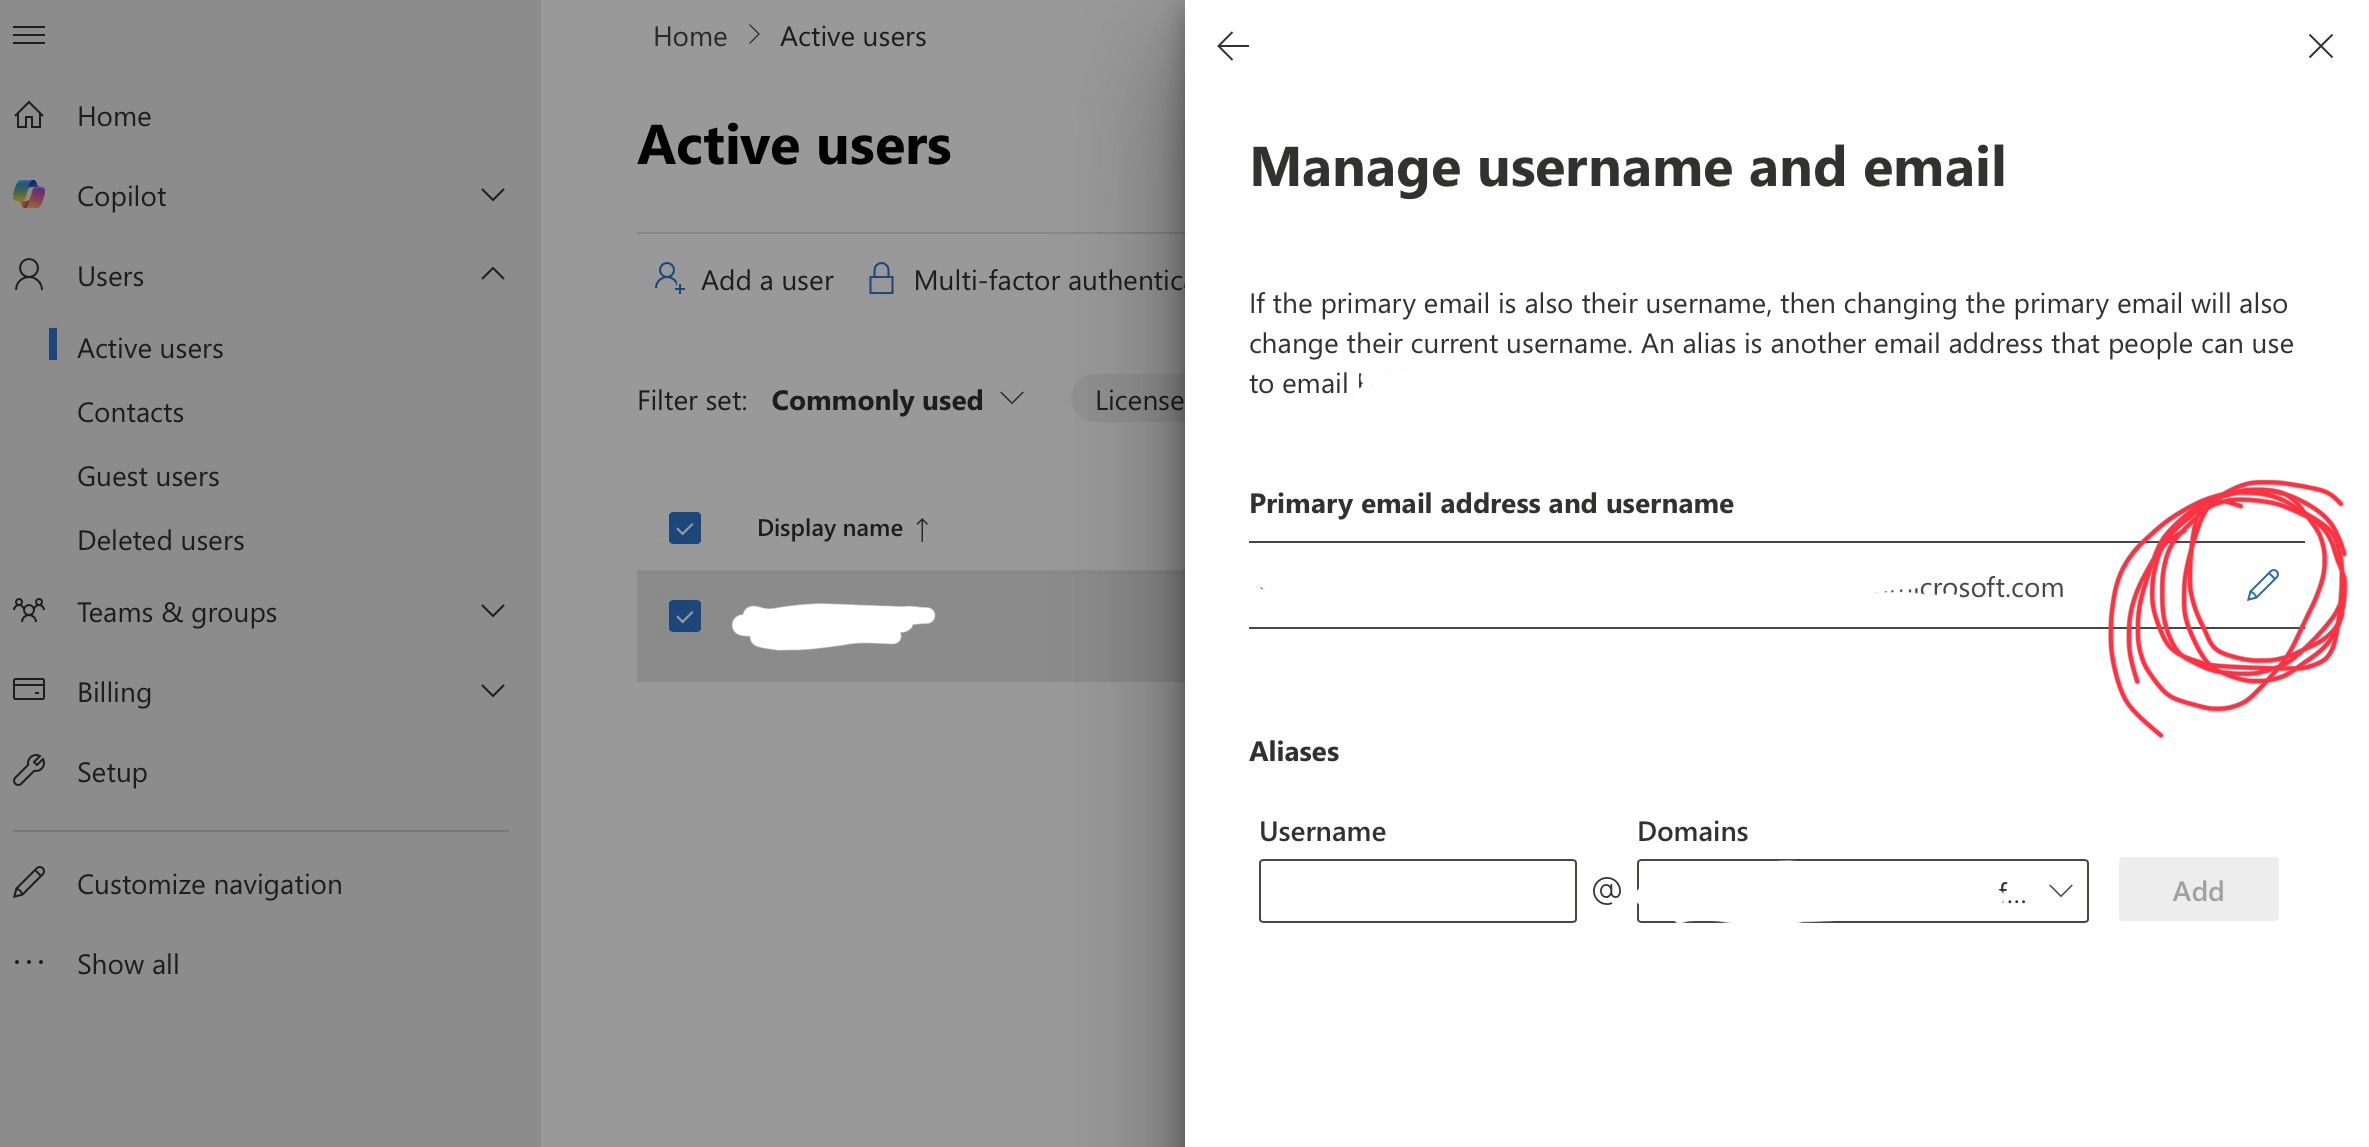Click the alias Username input field
This screenshot has width=2369, height=1147.
point(1417,891)
